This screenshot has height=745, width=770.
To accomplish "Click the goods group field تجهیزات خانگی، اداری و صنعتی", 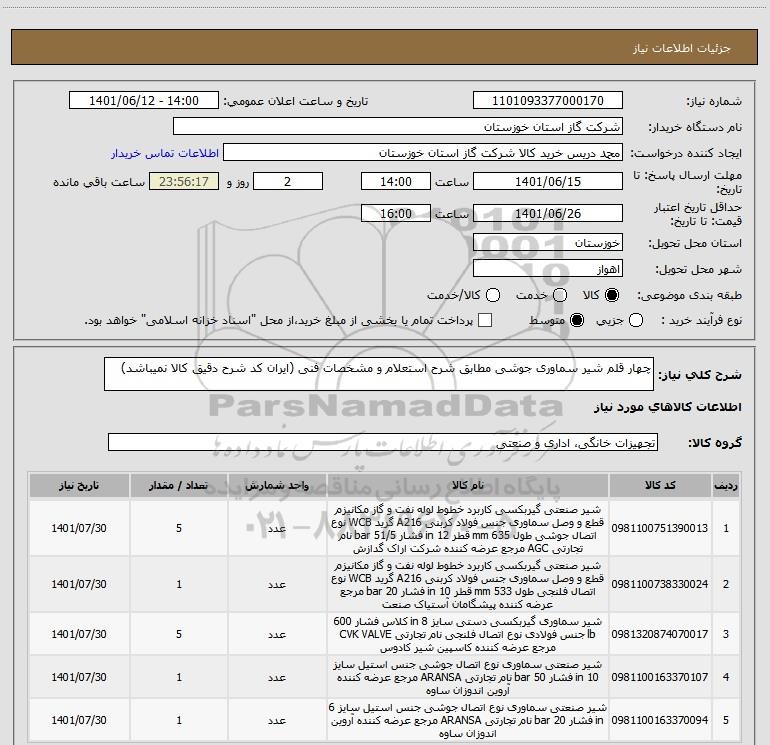I will coord(383,442).
